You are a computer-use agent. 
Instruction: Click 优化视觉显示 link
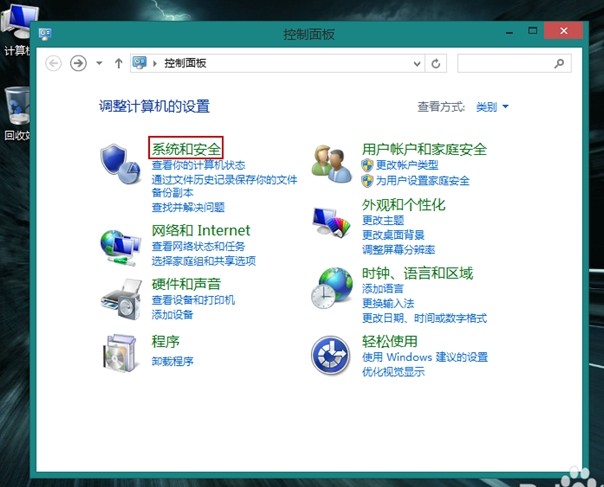(x=393, y=372)
